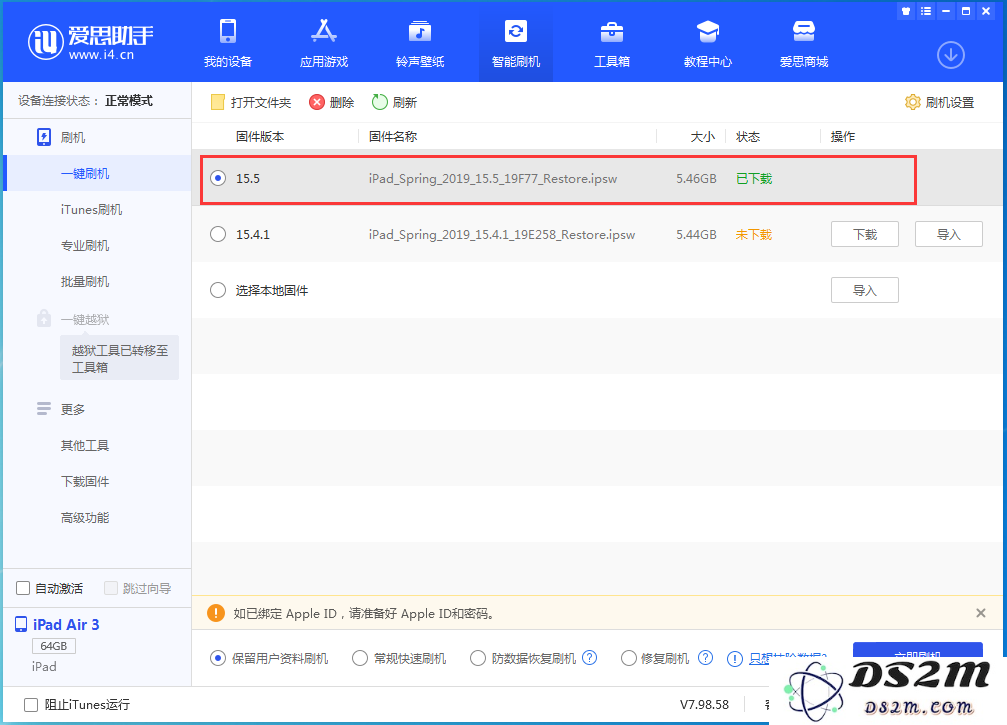Viewport: 1007px width, 725px height.
Task: Click 导入 button for firmware 15.4.1
Action: (x=949, y=234)
